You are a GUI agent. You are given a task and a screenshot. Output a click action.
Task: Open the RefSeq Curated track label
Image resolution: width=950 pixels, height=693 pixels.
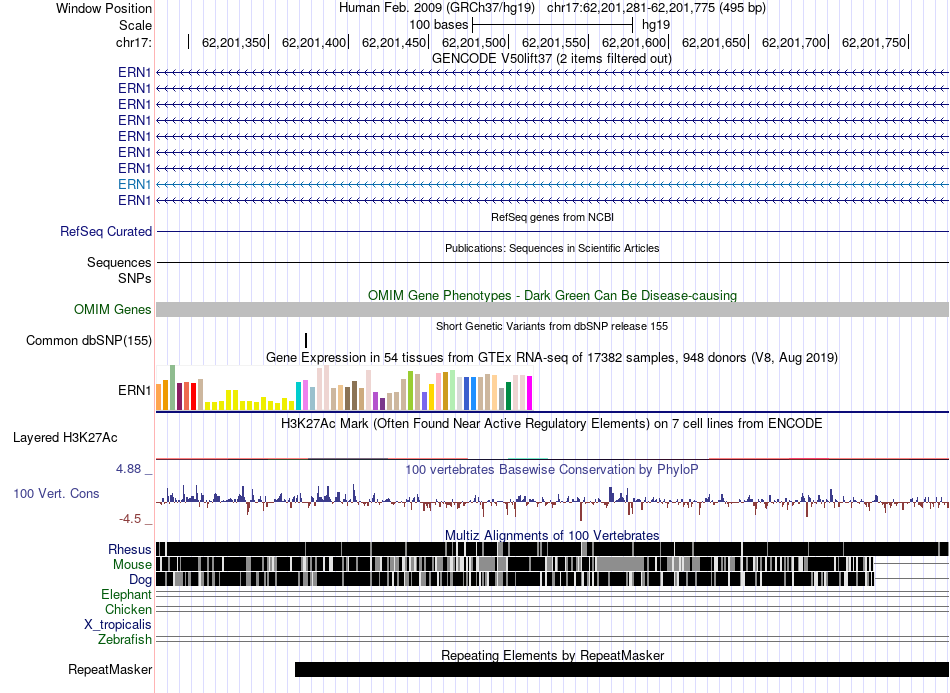tap(106, 231)
